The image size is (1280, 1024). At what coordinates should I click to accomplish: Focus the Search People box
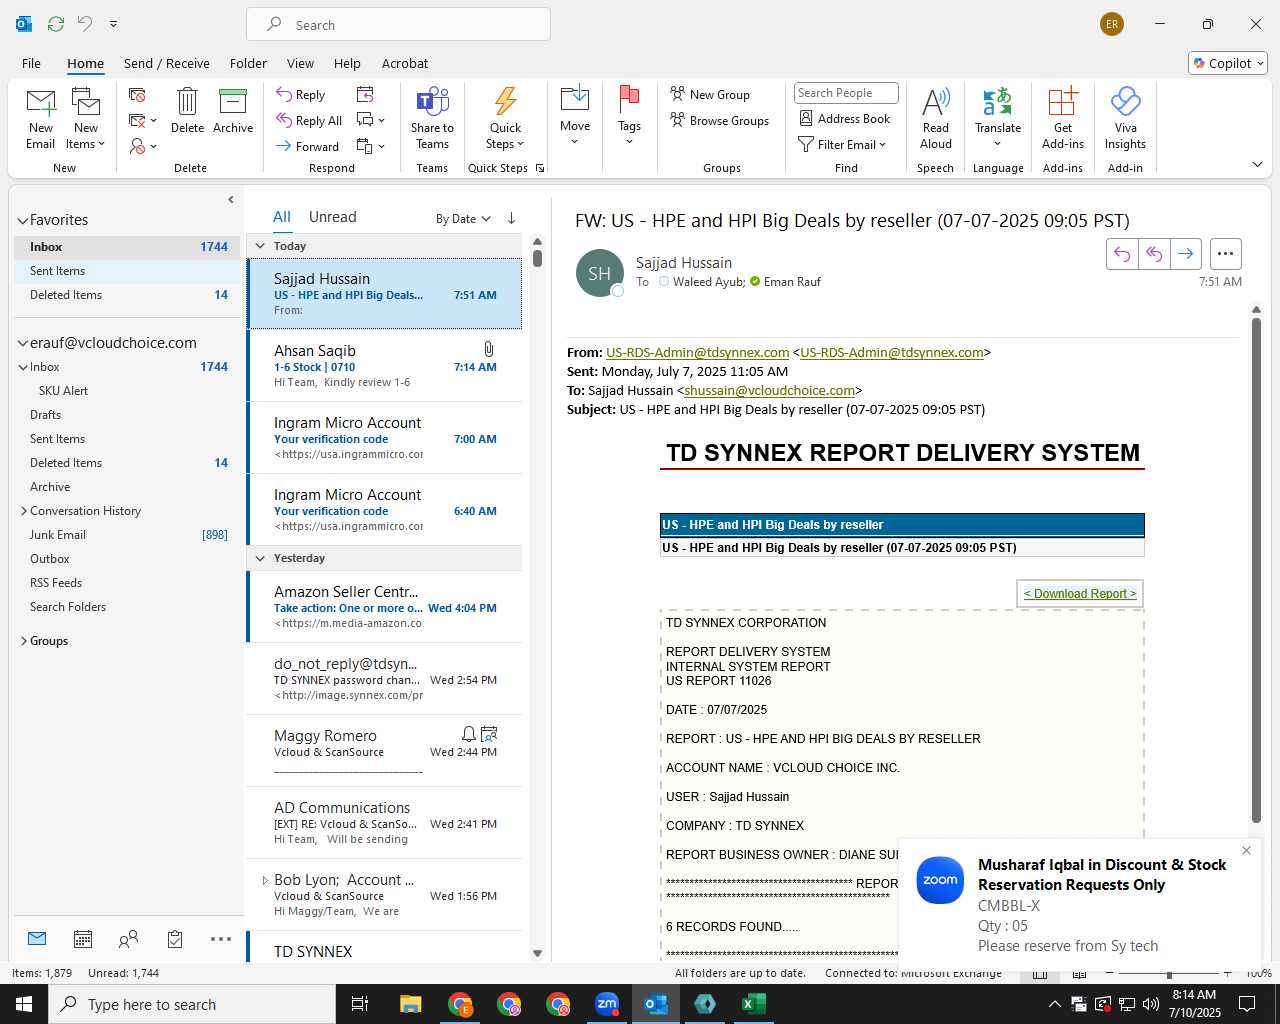(x=846, y=93)
